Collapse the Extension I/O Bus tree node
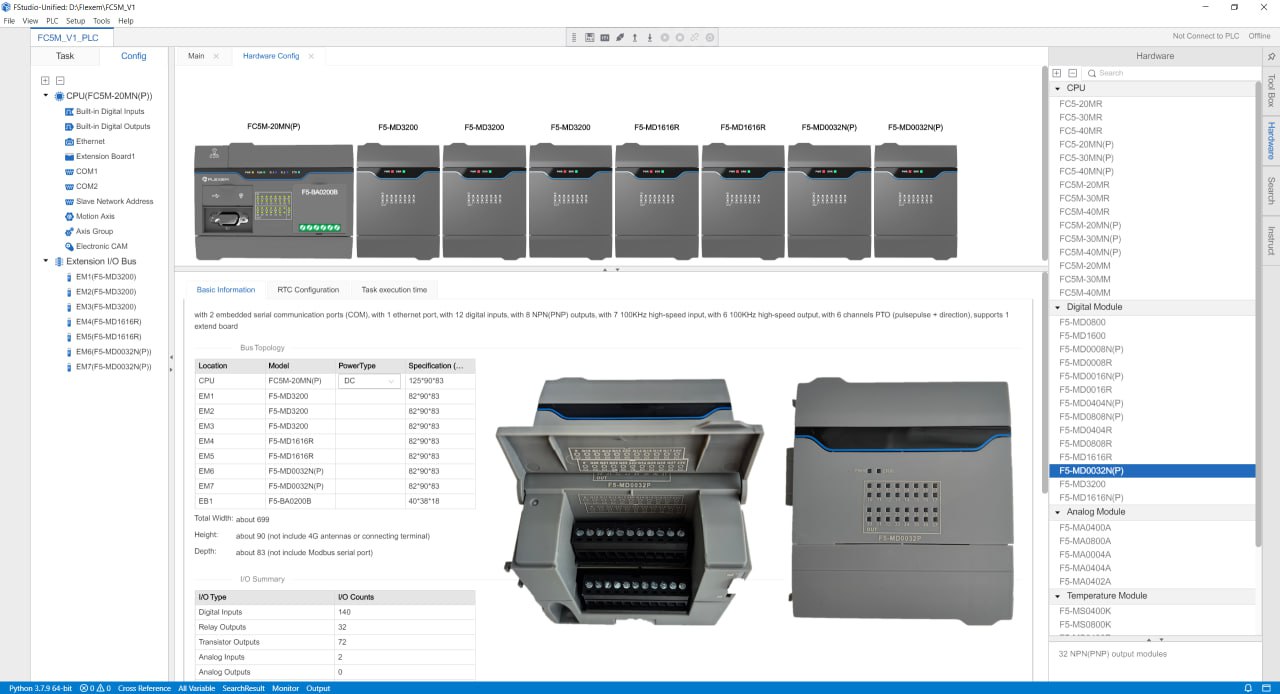 click(45, 262)
